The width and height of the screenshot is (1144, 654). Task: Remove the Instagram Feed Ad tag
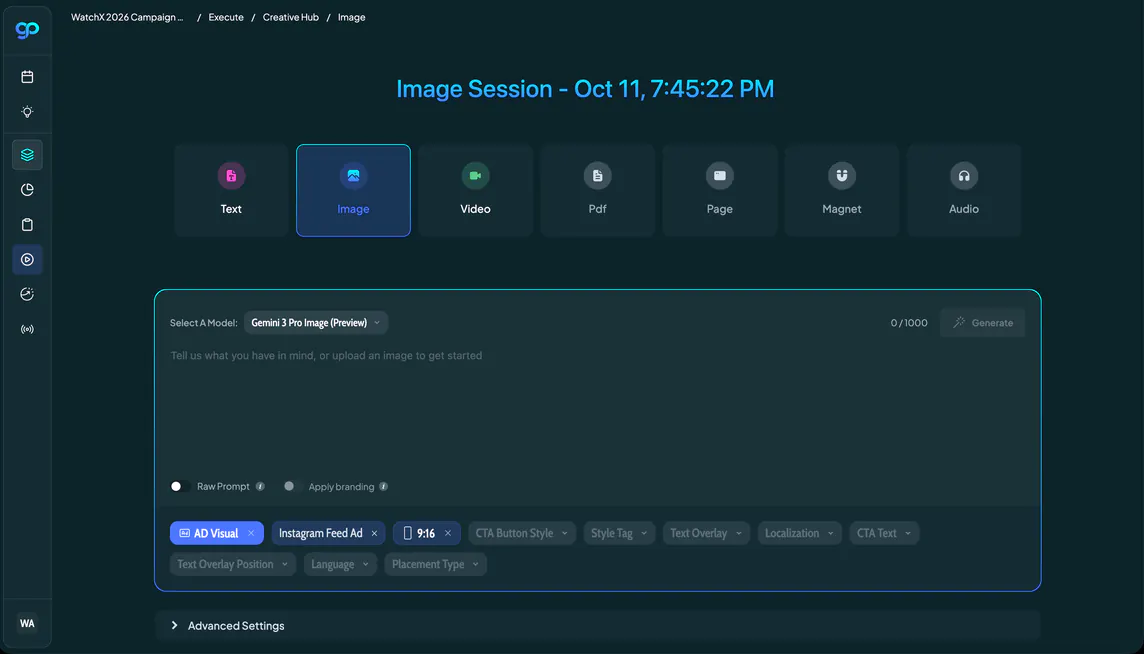coord(374,533)
